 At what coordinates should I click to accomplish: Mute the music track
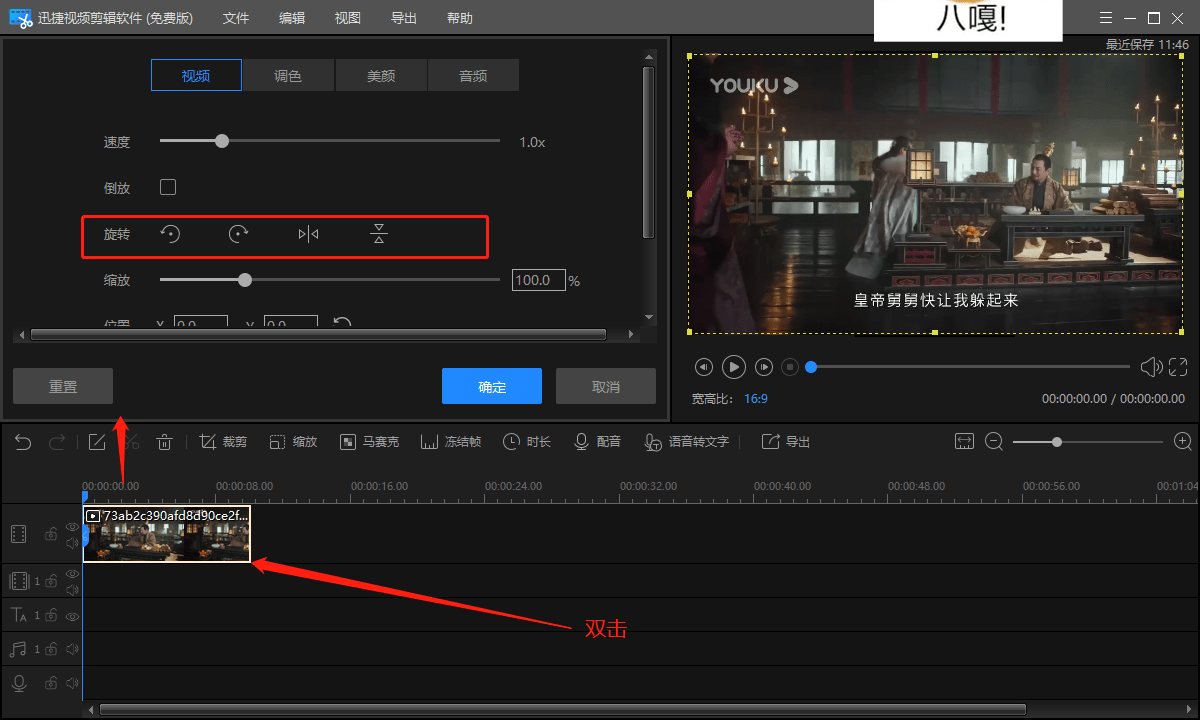(72, 650)
